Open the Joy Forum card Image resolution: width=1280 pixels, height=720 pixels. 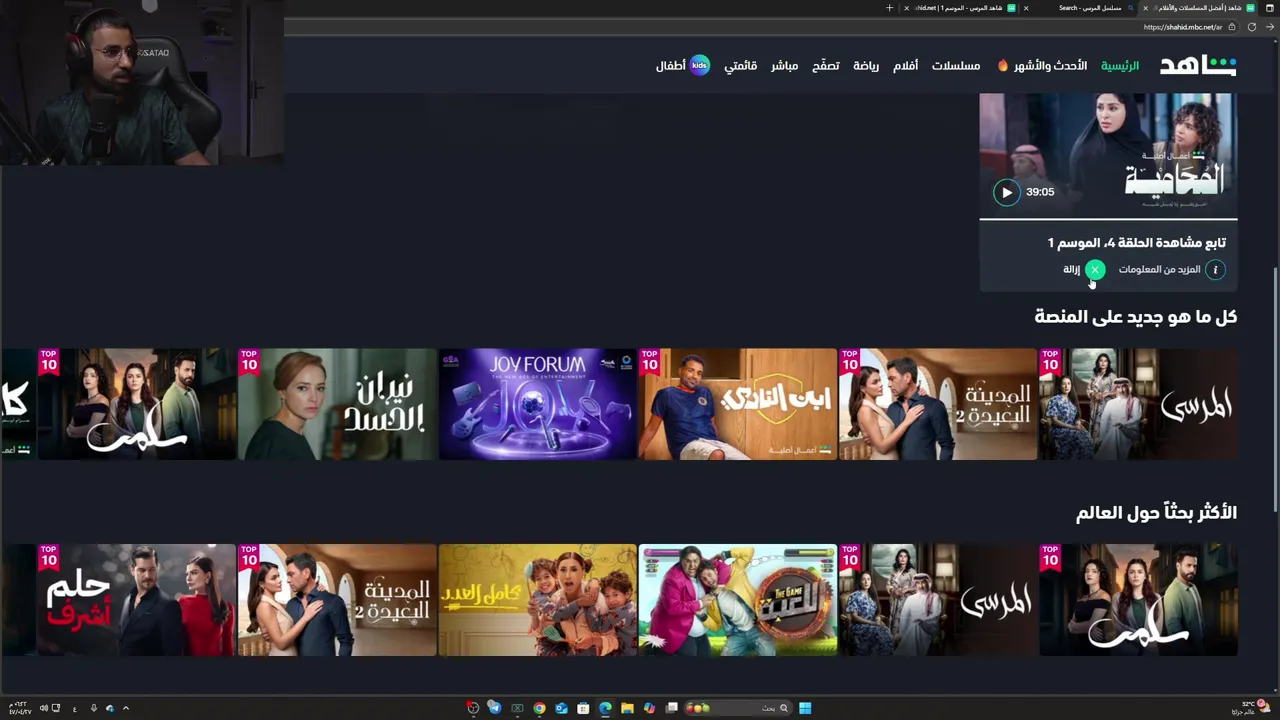click(x=538, y=404)
